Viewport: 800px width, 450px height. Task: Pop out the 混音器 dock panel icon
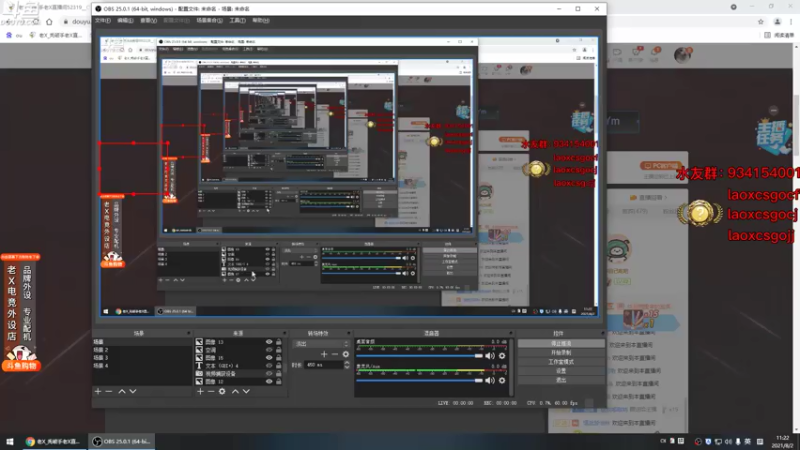(x=510, y=333)
